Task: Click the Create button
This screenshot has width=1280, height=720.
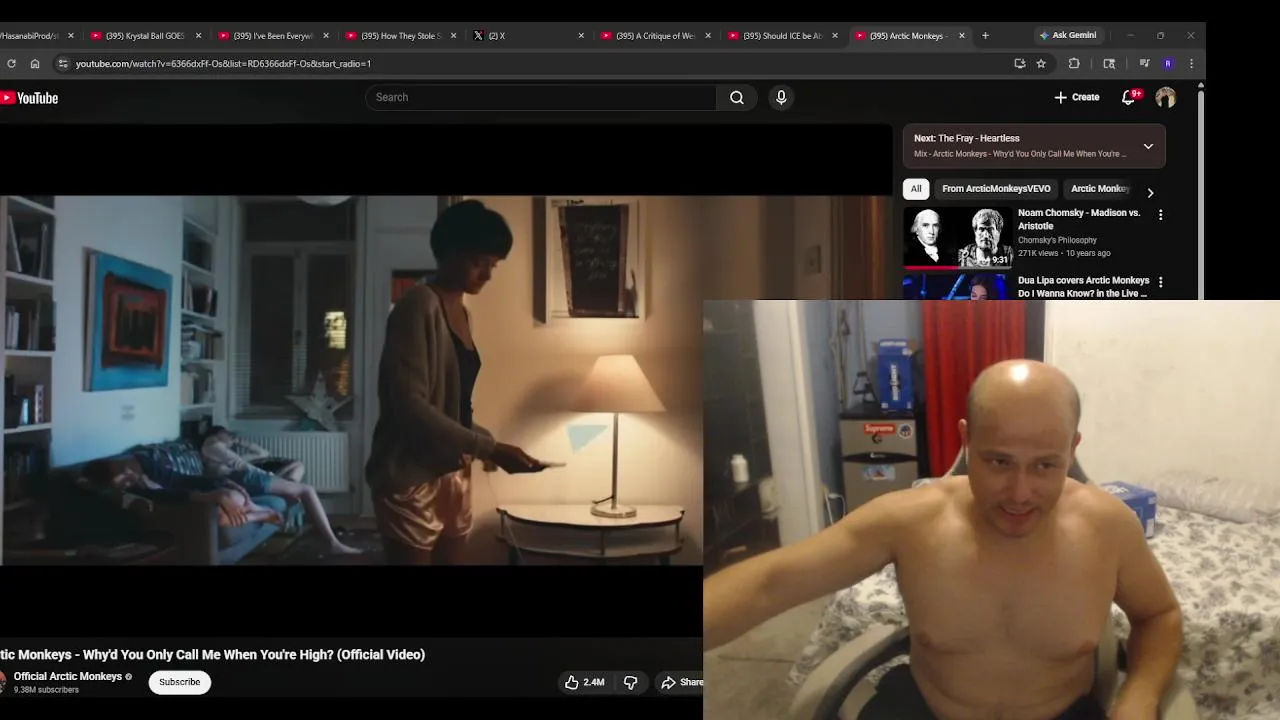Action: coord(1077,97)
